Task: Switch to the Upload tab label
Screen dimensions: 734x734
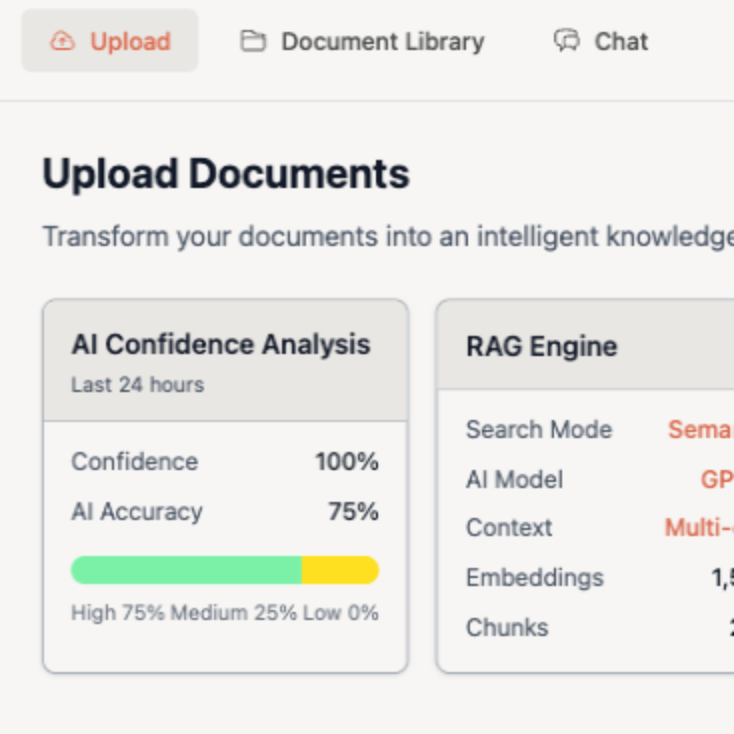Action: [130, 42]
